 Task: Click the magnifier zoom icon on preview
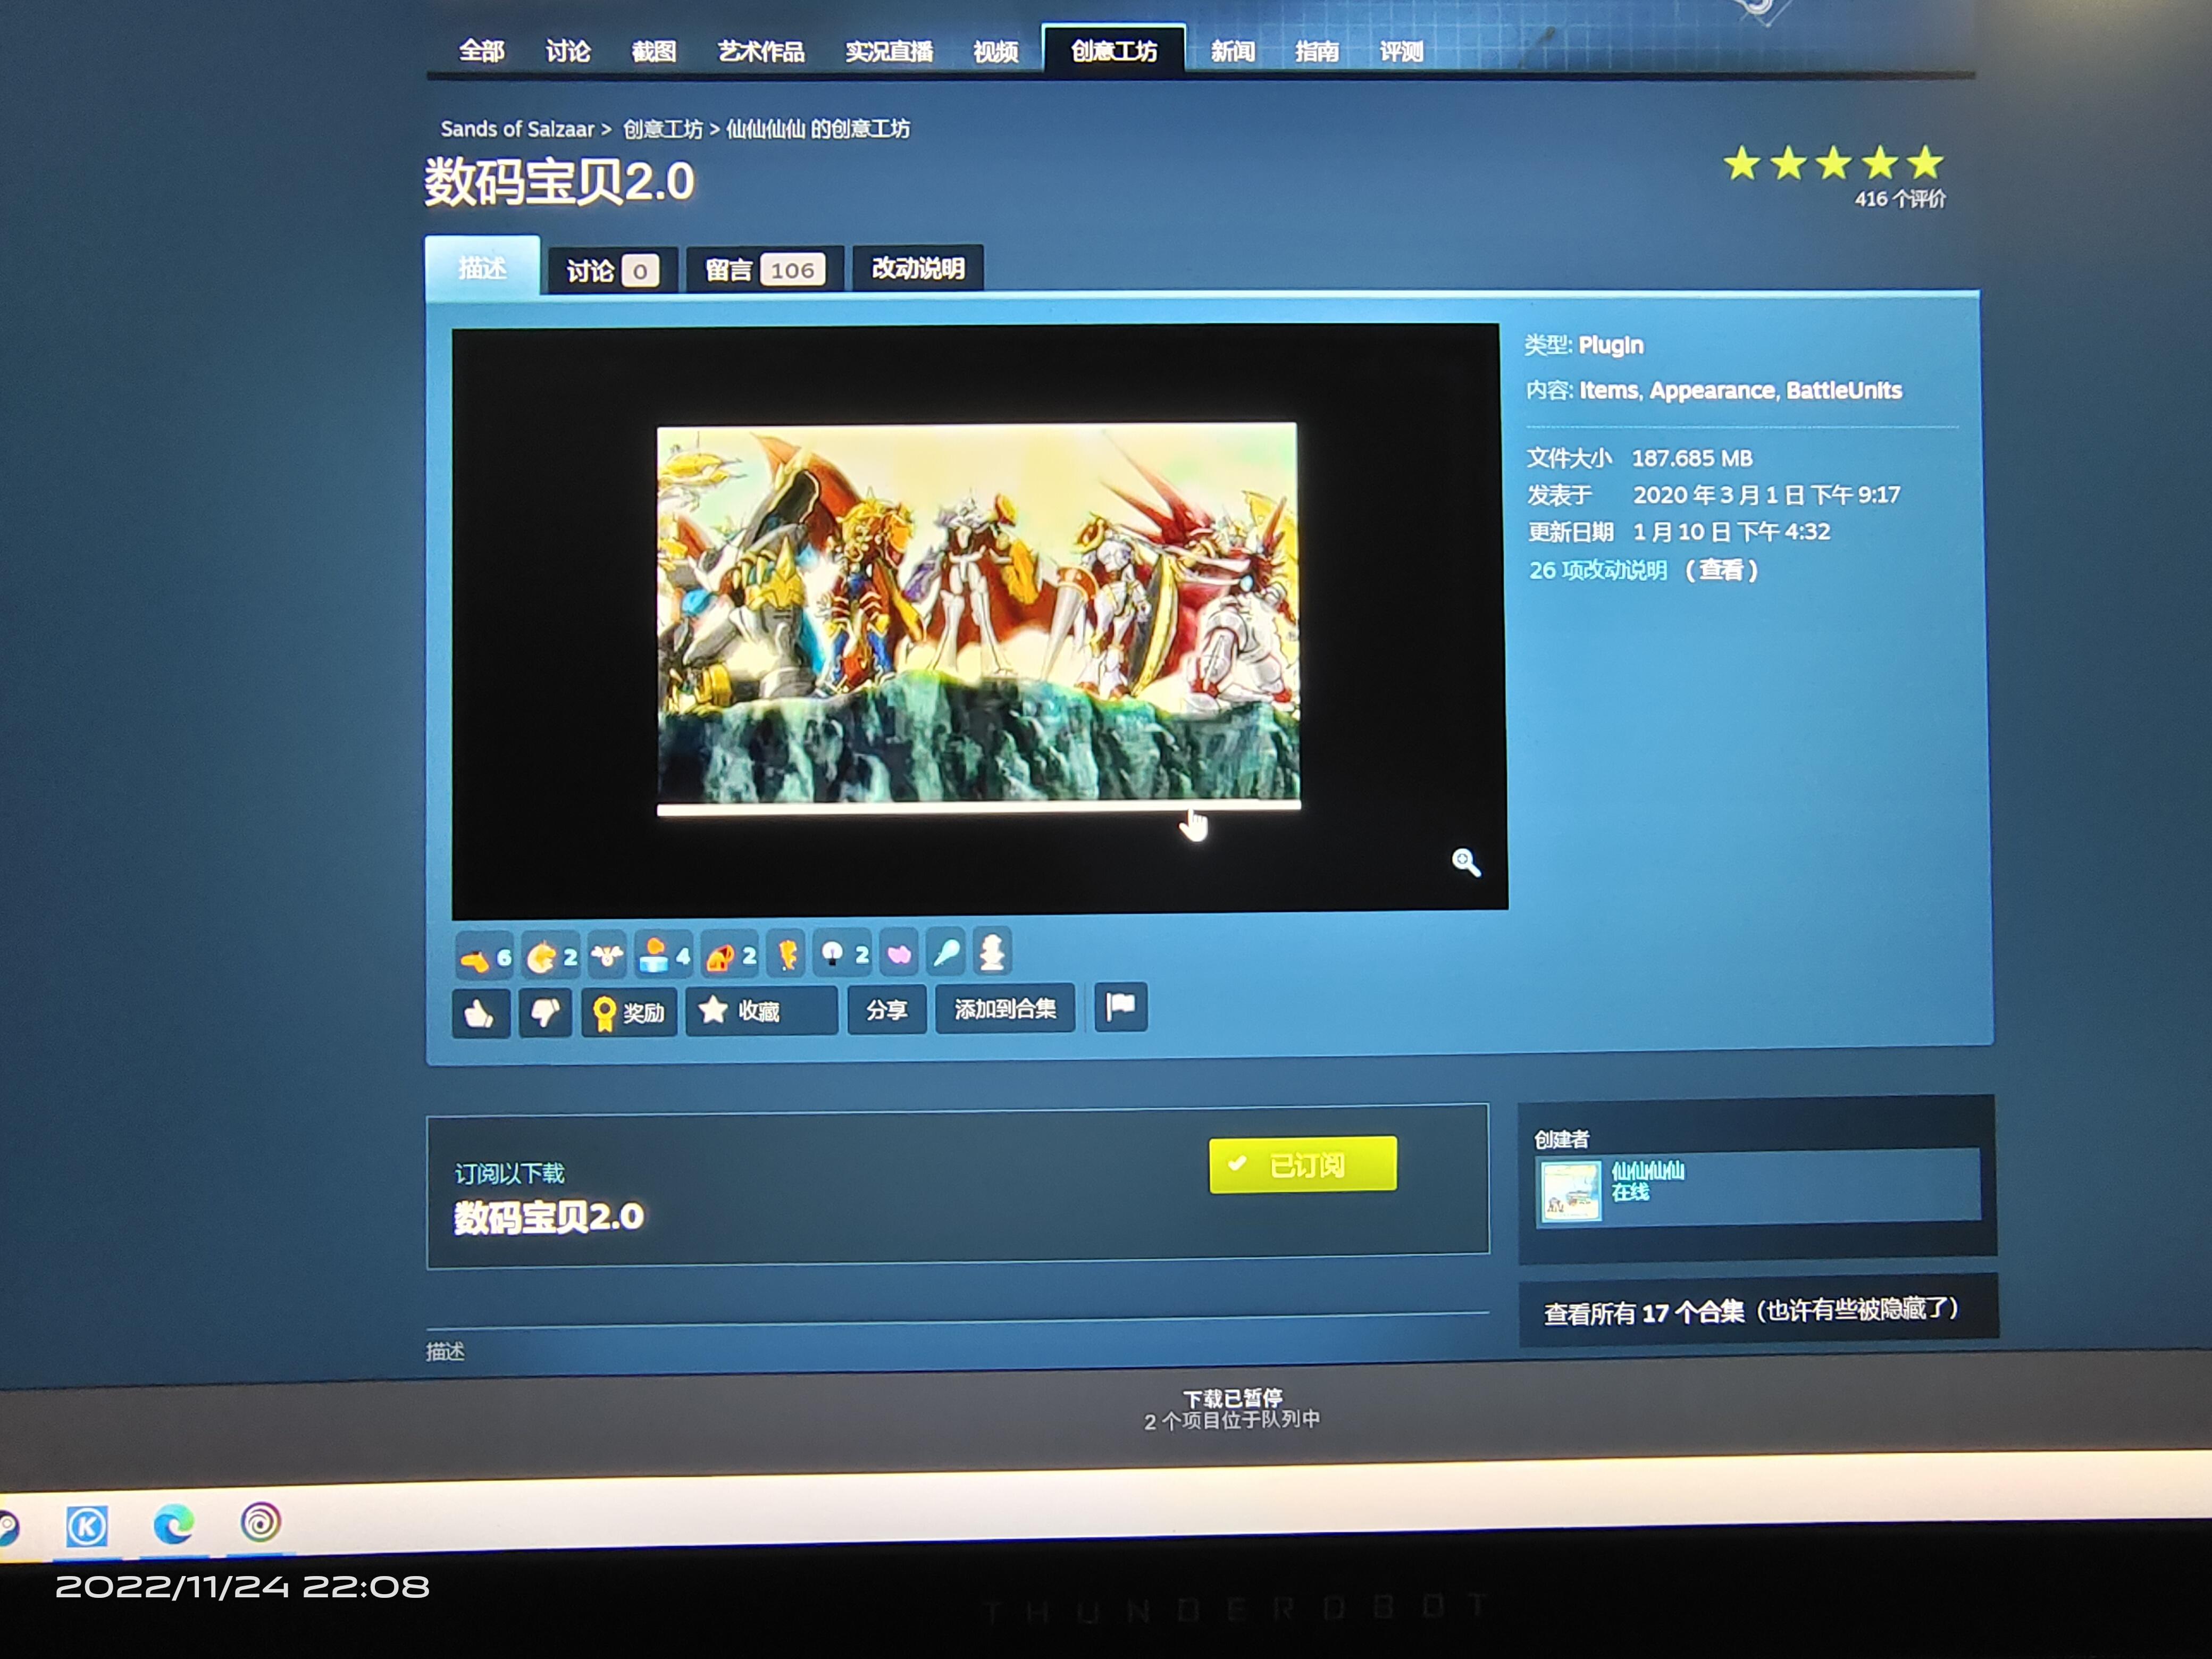(1465, 862)
